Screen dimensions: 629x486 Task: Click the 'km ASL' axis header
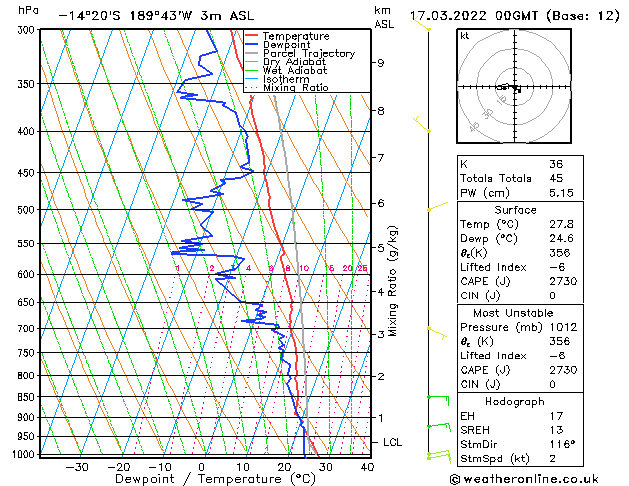(x=384, y=17)
